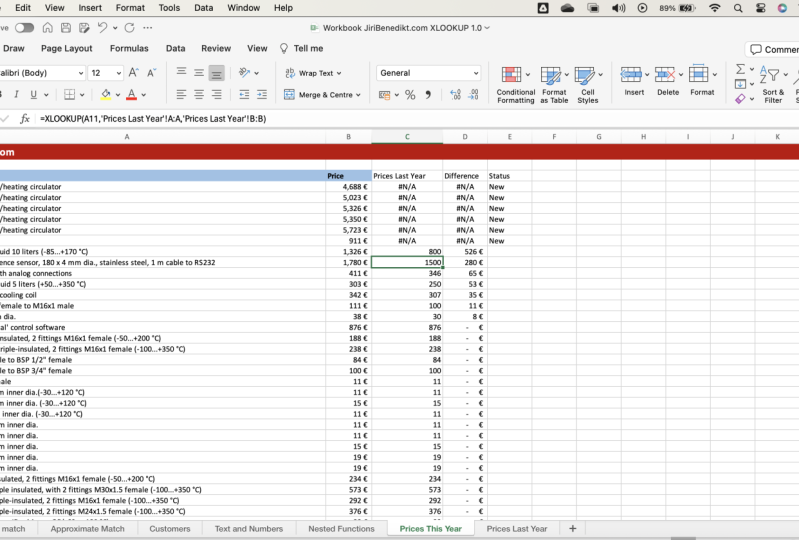Toggle italic formatting
This screenshot has width=799, height=540.
pyautogui.click(x=16, y=94)
